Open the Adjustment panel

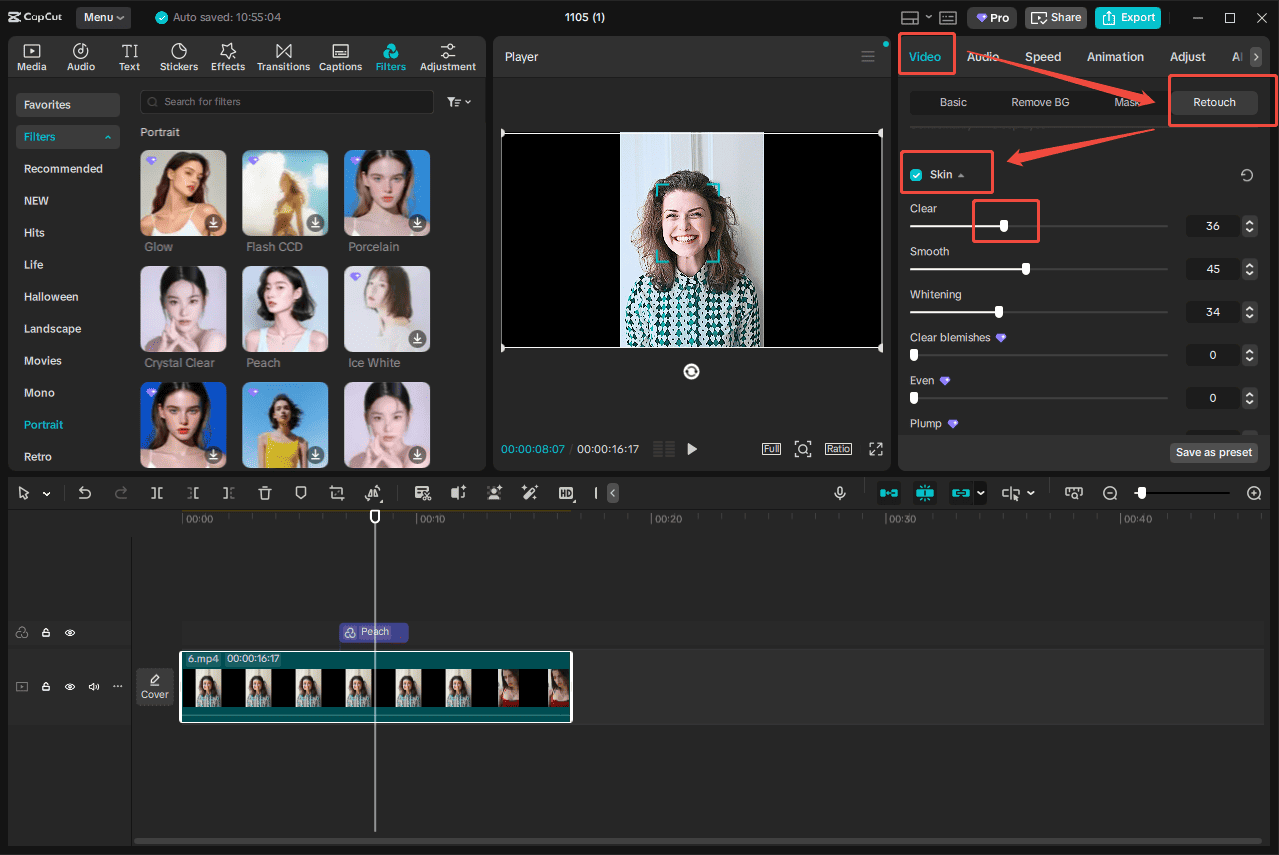[x=447, y=56]
